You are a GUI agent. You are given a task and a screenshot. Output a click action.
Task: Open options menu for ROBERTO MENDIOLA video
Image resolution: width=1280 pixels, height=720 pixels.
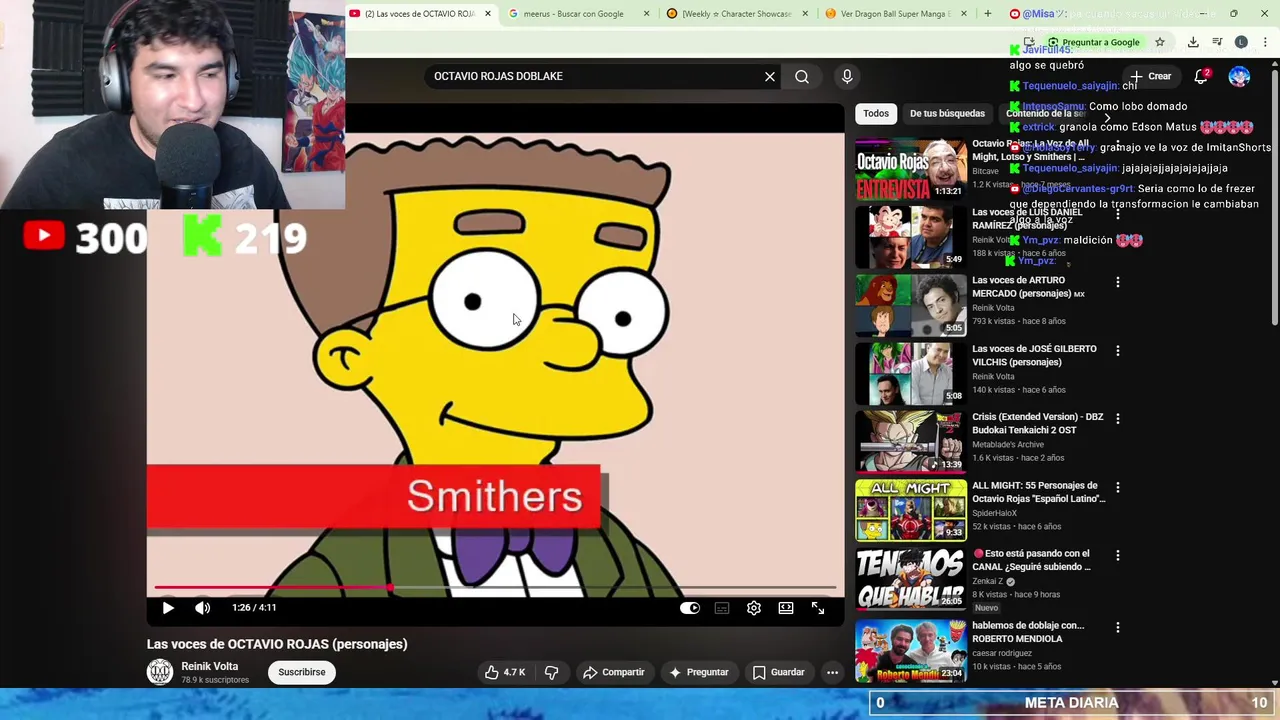[1118, 627]
